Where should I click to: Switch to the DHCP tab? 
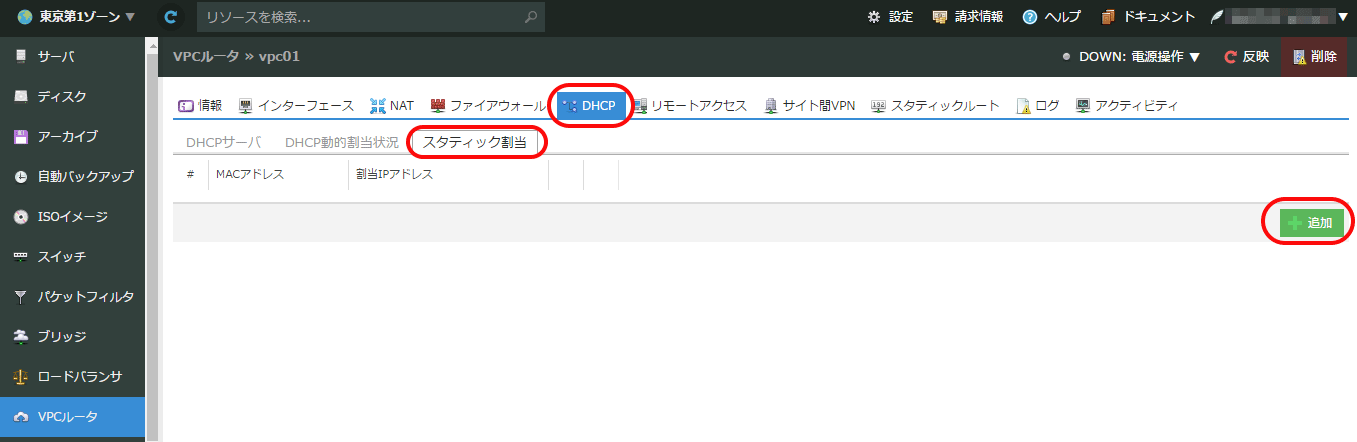(x=592, y=105)
